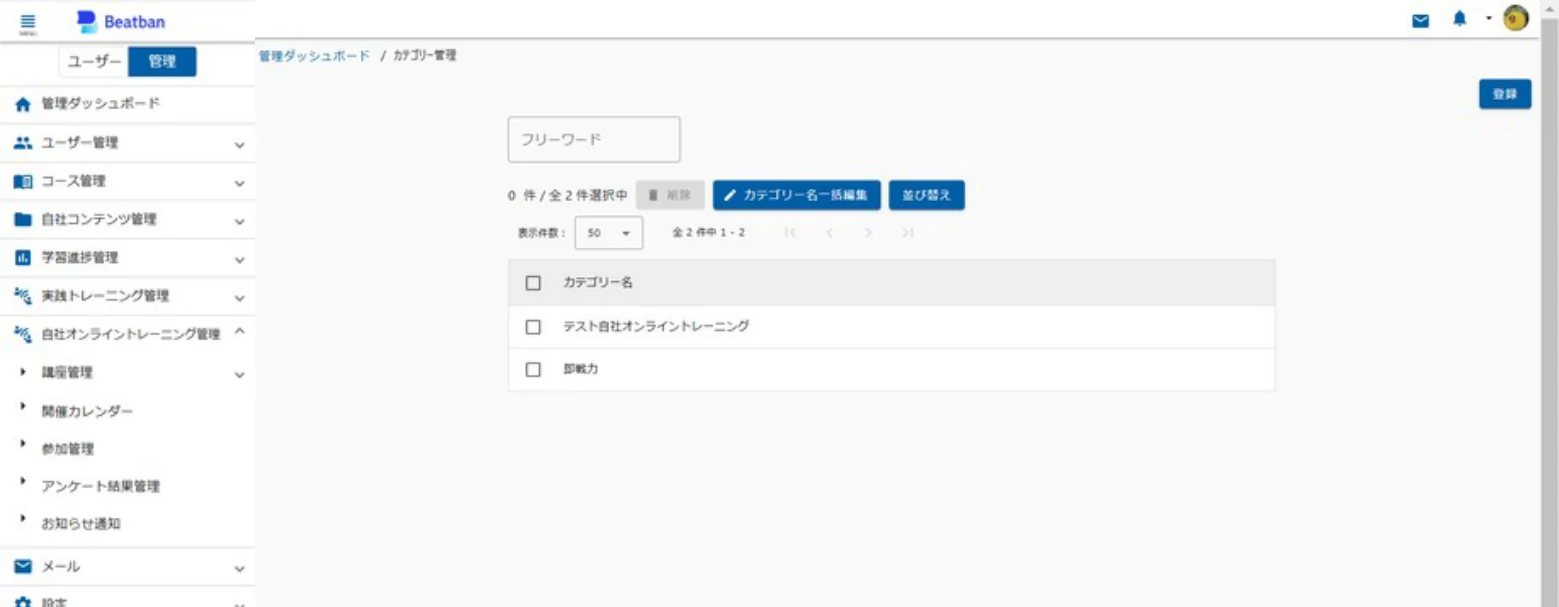Click the icon for 実践トレーニング管理
Screen dimensions: 1559x607
[x=23, y=296]
